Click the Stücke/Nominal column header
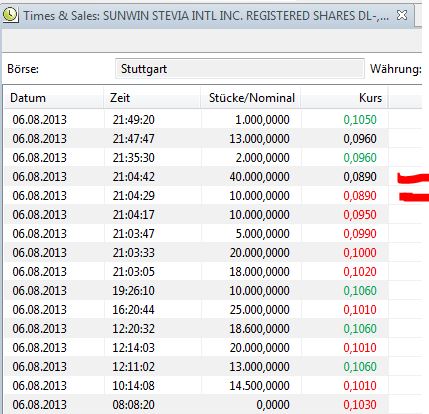Image resolution: width=429 pixels, height=414 pixels. tap(252, 98)
